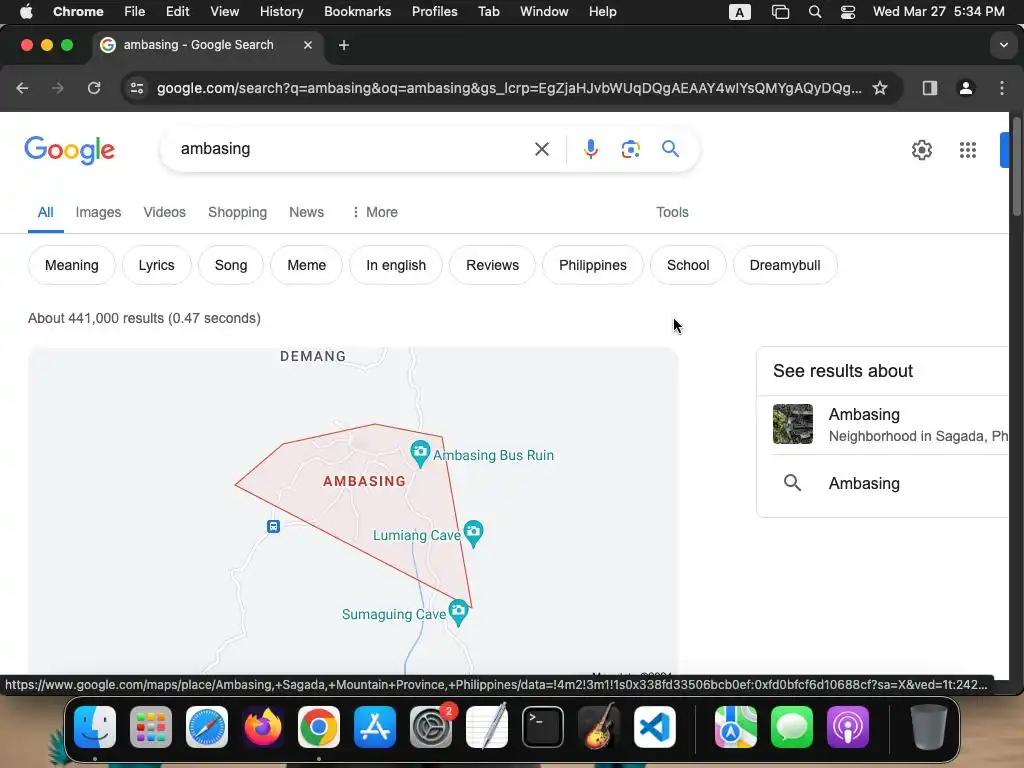This screenshot has height=768, width=1024.
Task: Go back to the previous page
Action: coord(22,88)
